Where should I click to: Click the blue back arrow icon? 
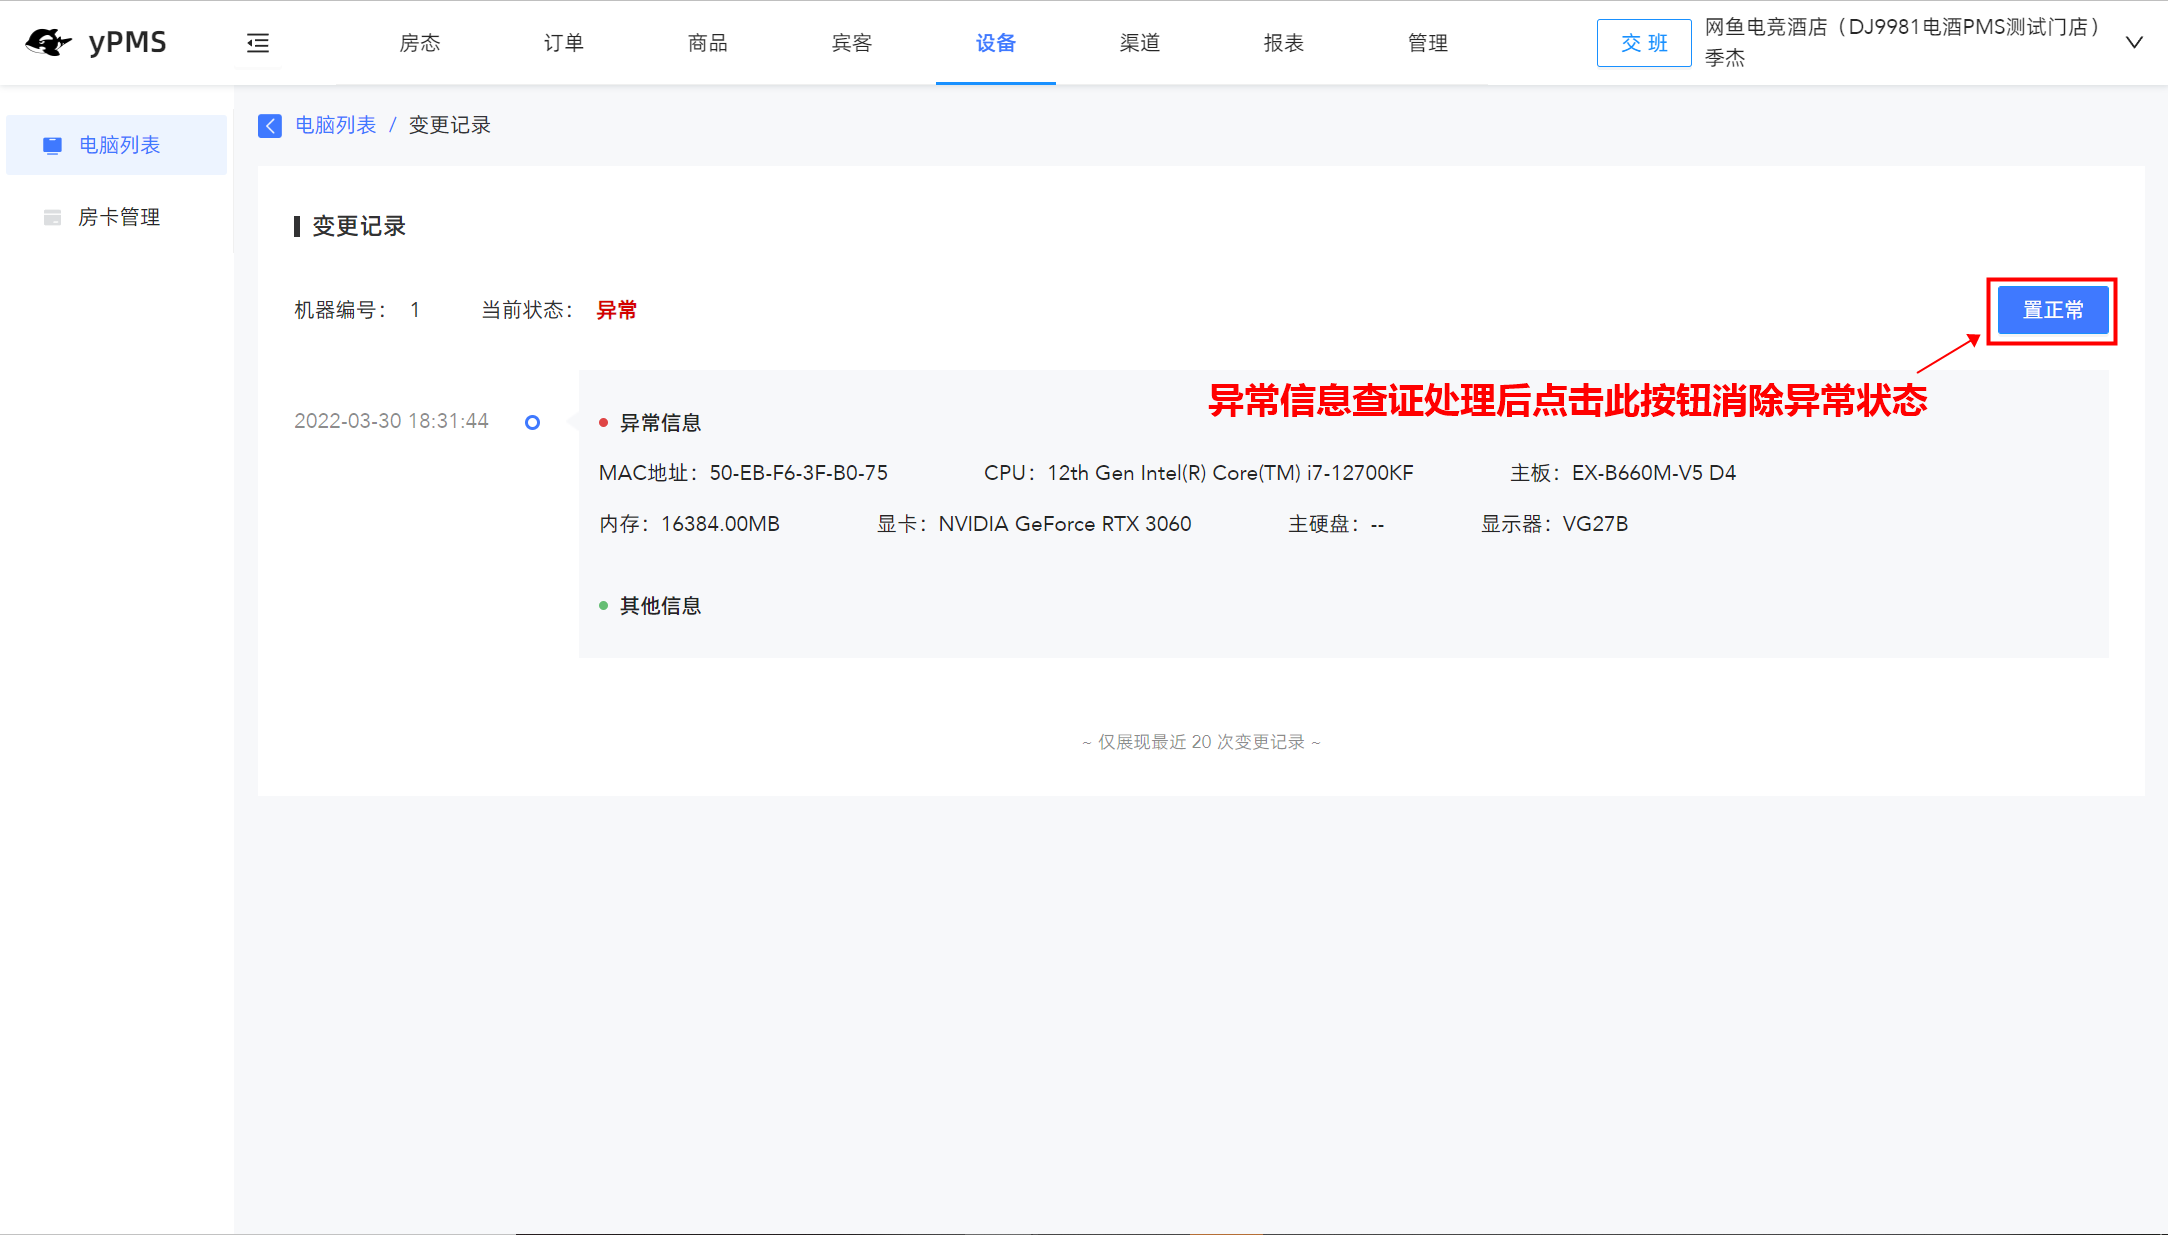(270, 125)
